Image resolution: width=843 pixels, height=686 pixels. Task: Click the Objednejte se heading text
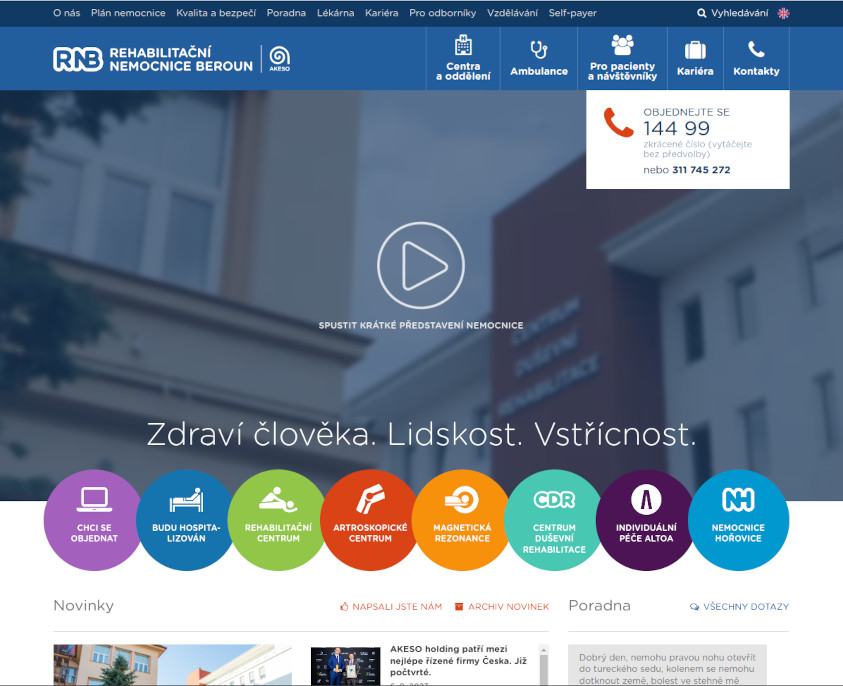point(687,112)
